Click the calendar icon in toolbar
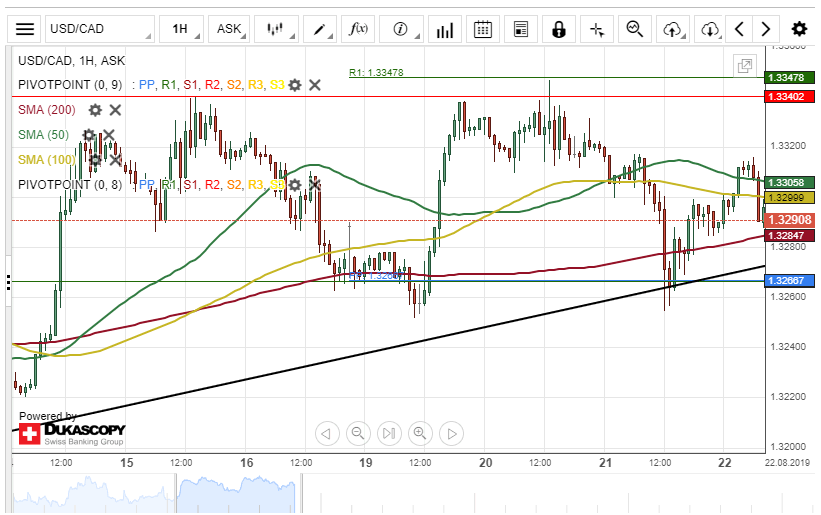Screen dimensions: 821x515 pyautogui.click(x=482, y=29)
